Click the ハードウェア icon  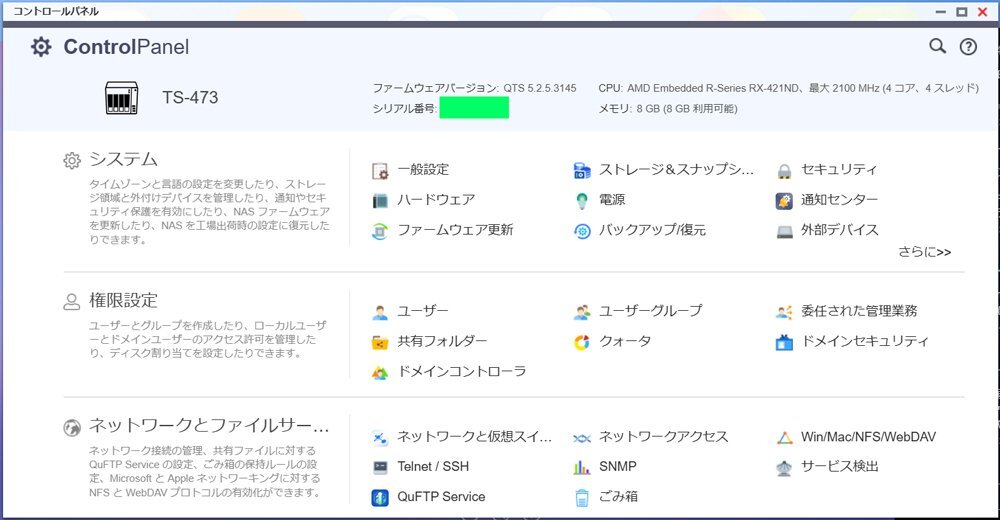[x=380, y=201]
